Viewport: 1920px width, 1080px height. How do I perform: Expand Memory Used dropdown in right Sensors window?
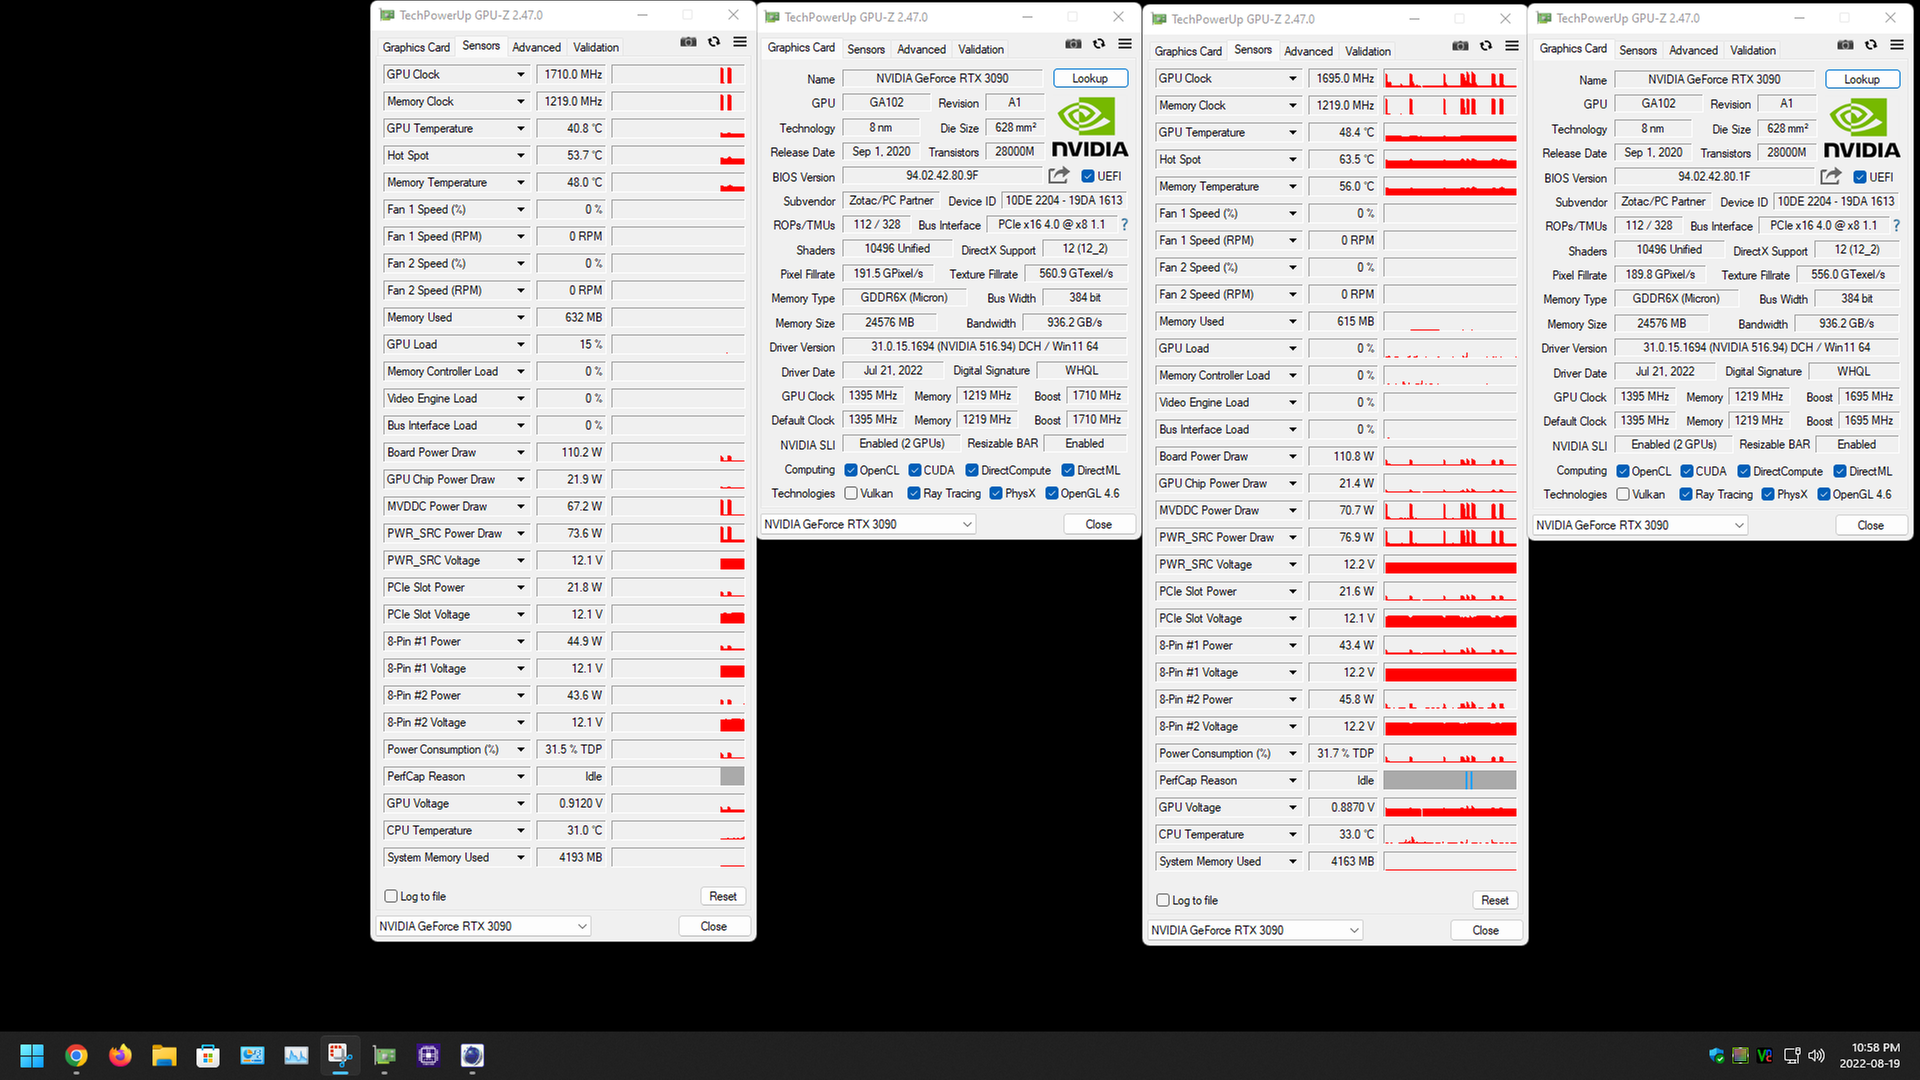tap(1292, 321)
